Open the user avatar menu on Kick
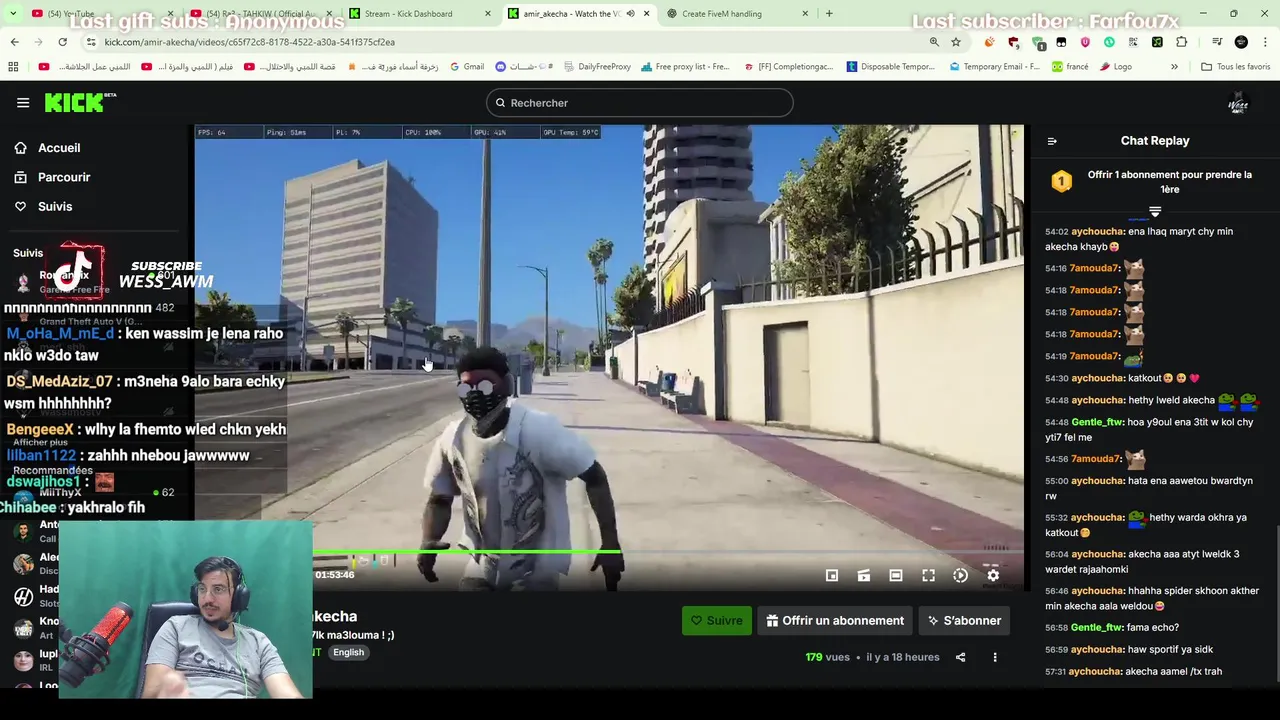Image resolution: width=1280 pixels, height=720 pixels. pos(1238,103)
